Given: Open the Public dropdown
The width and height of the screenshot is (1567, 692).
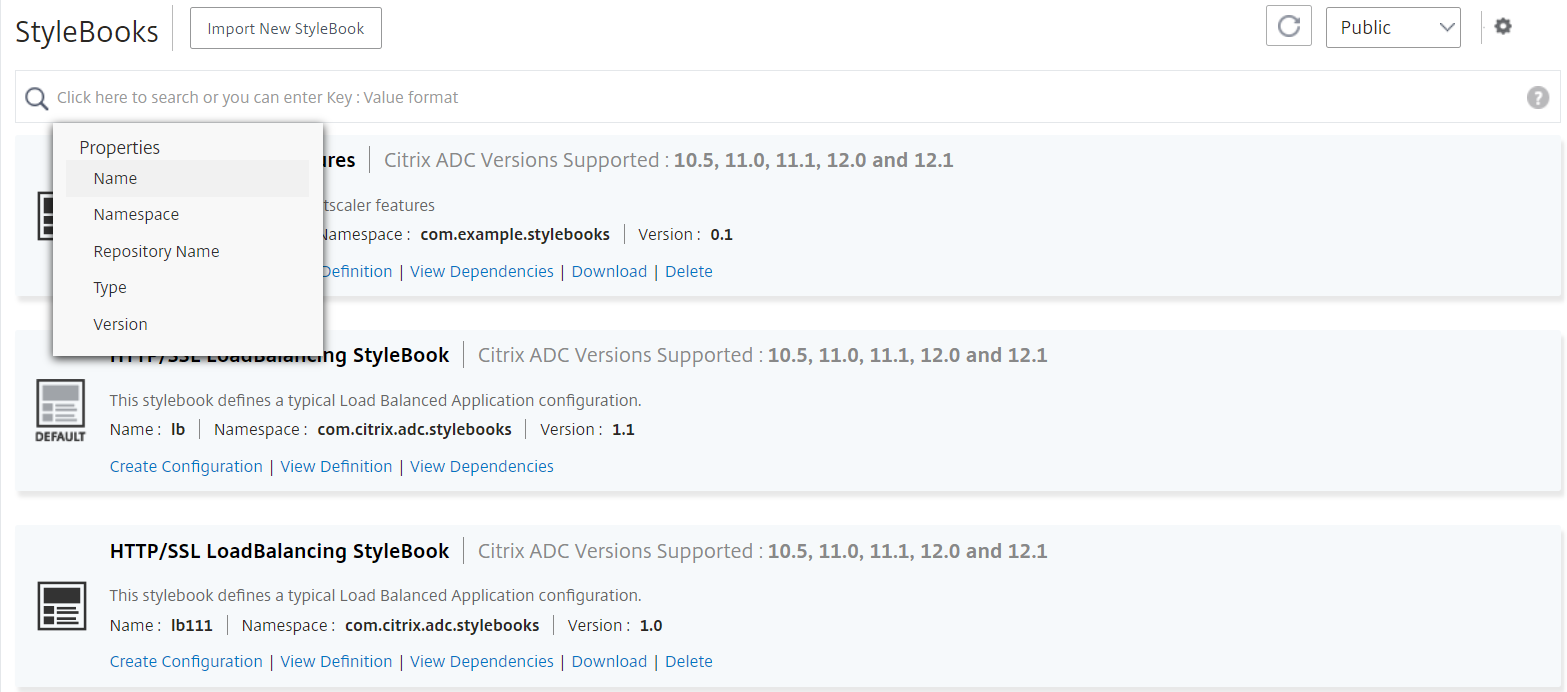Looking at the screenshot, I should click(1393, 27).
